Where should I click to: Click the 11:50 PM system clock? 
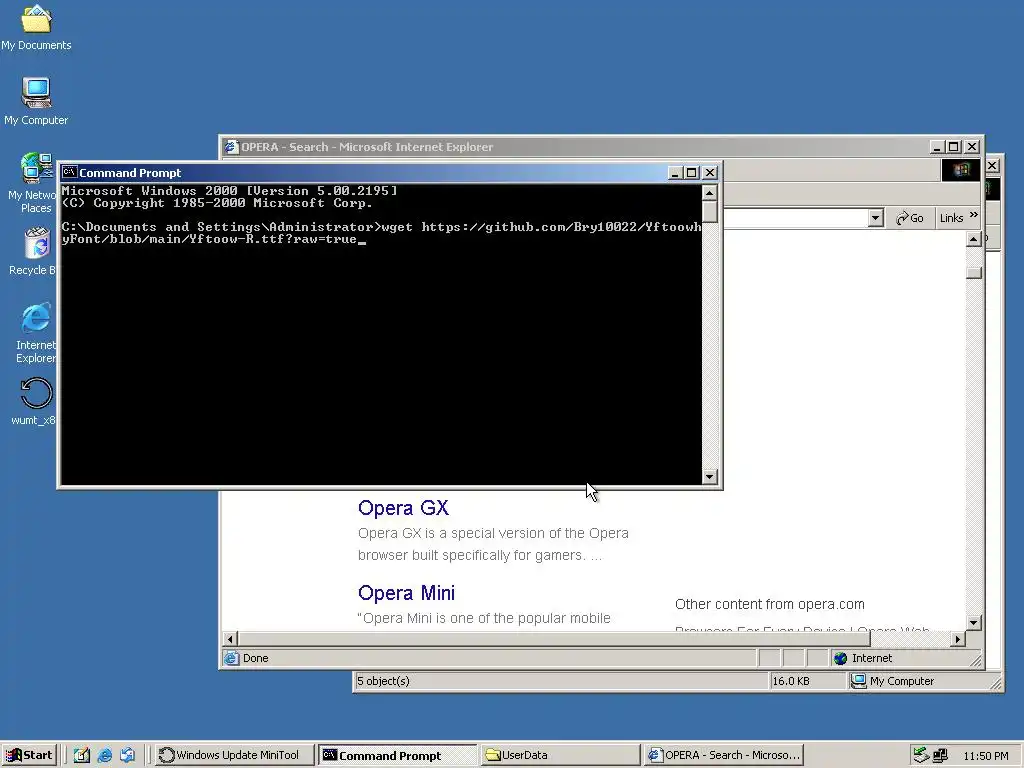point(986,756)
